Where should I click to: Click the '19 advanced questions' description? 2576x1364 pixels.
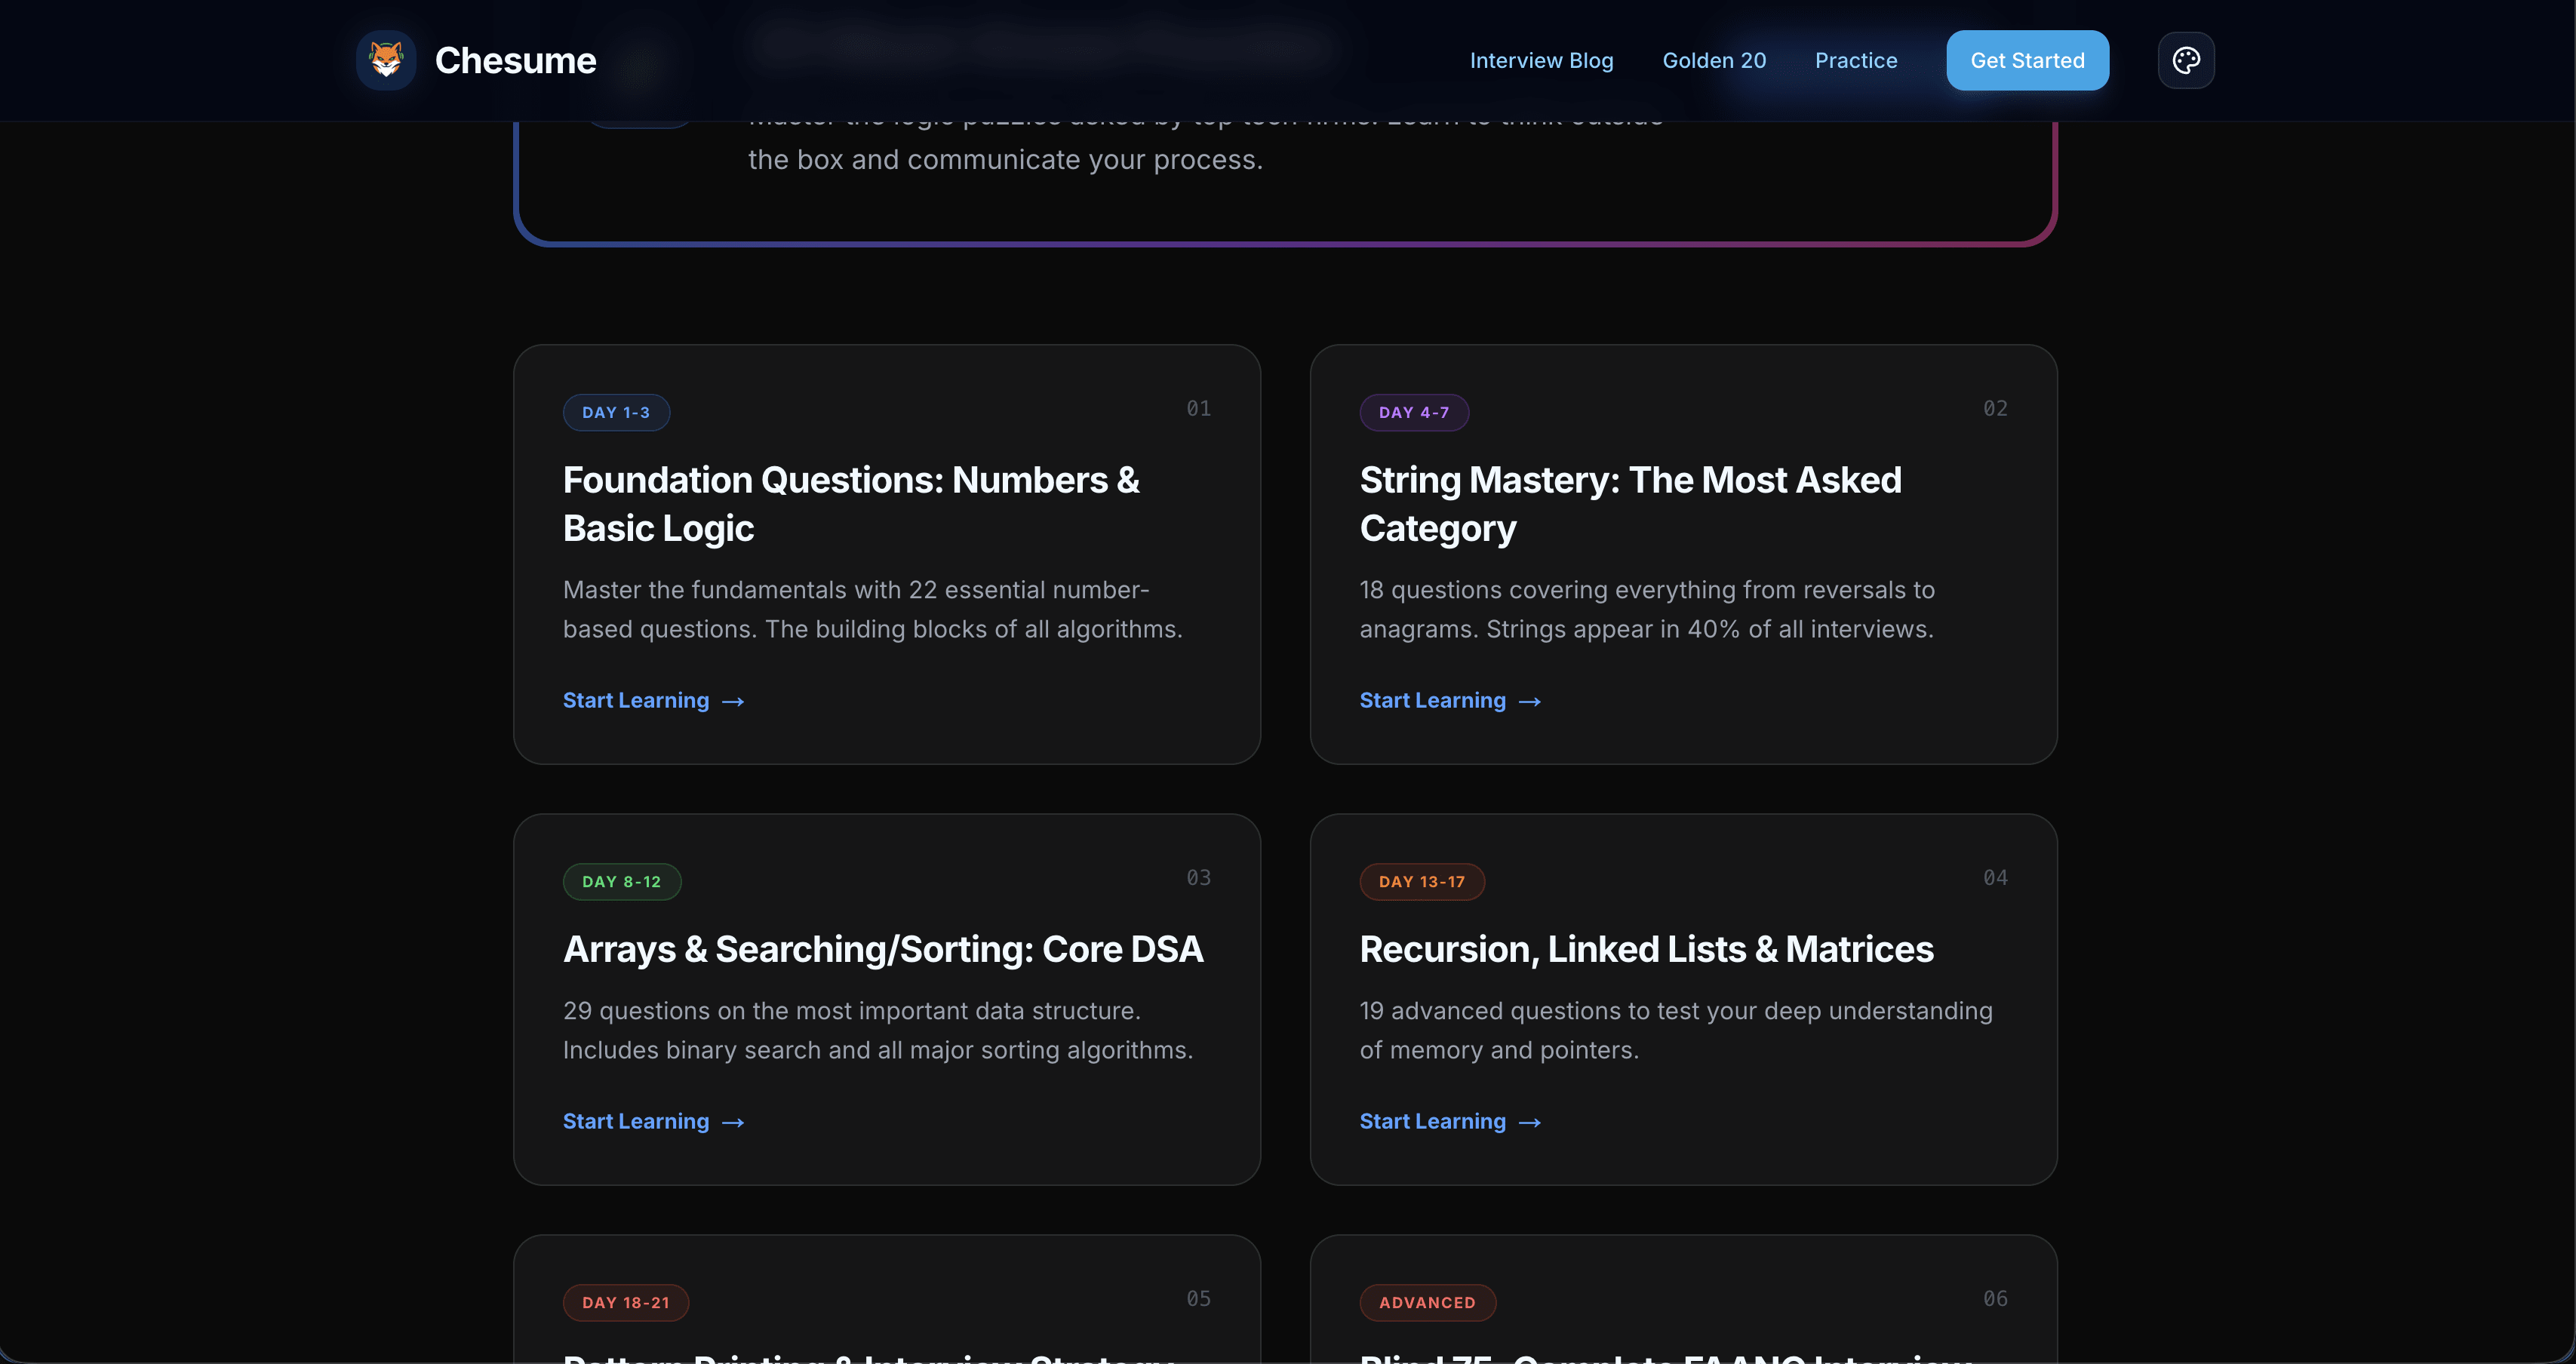click(1676, 1030)
